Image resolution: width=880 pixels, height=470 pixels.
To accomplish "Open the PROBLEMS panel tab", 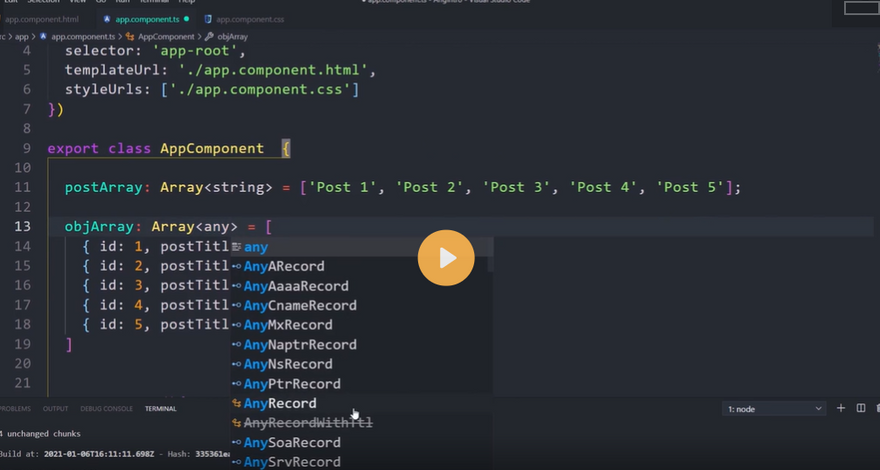I will click(15, 409).
